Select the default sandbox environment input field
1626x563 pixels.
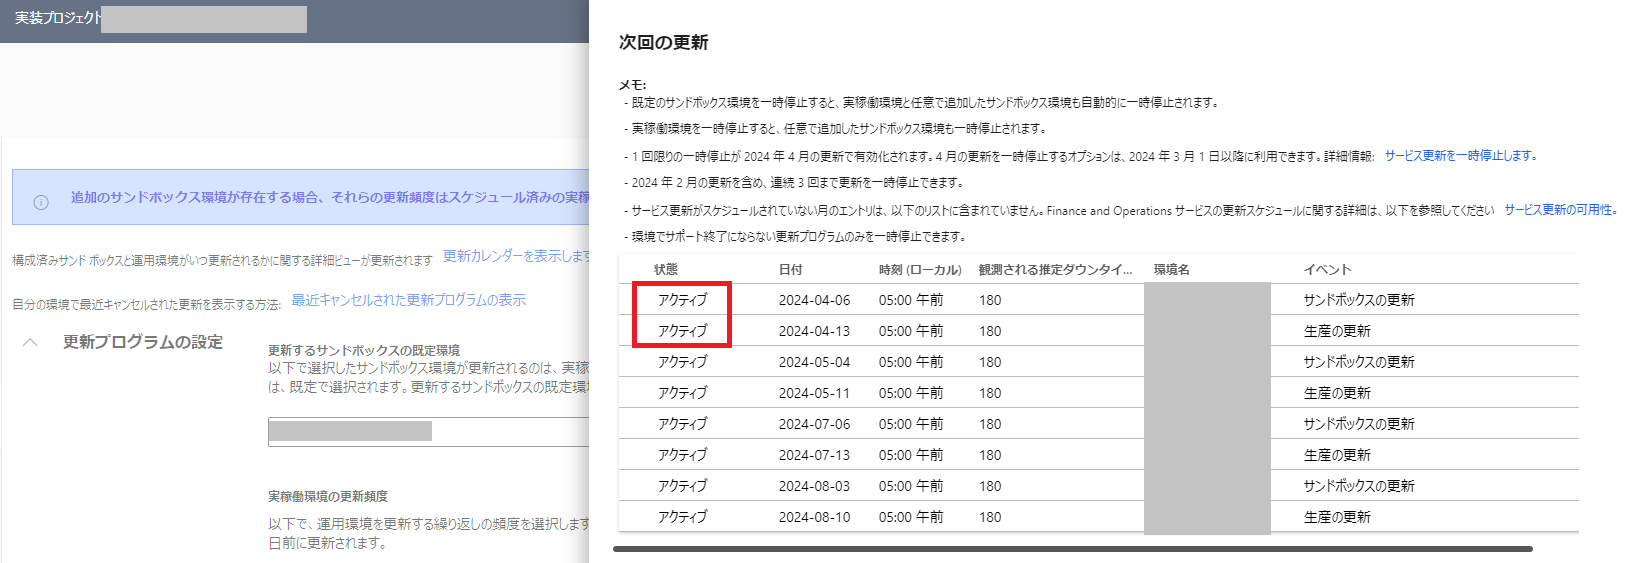(428, 431)
